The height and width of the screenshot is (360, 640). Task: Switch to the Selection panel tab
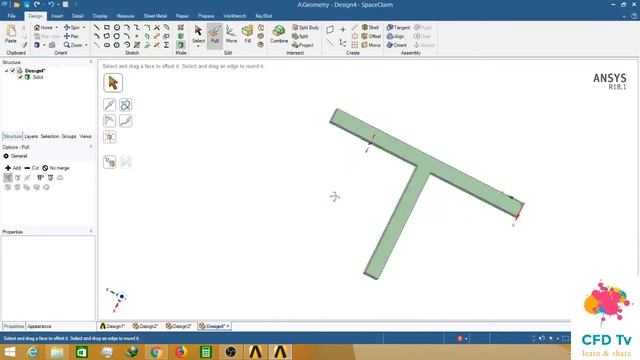pos(50,136)
